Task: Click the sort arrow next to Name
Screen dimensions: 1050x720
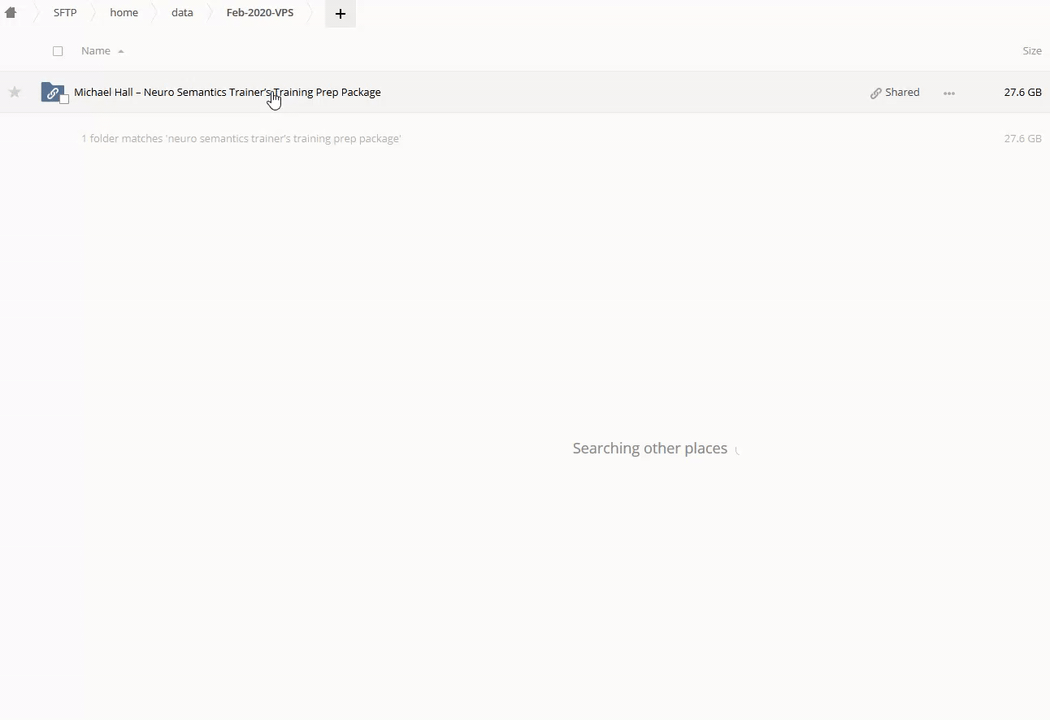Action: point(121,51)
